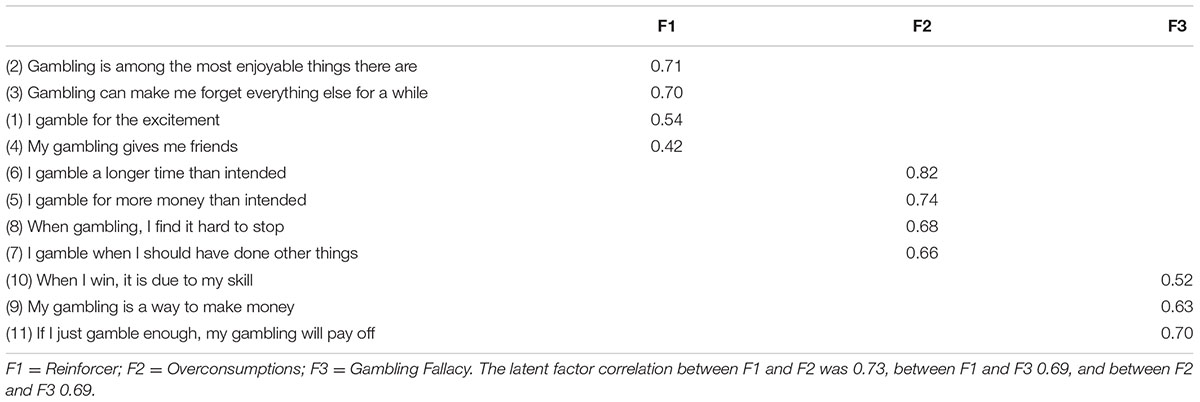Viewport: 1200px width, 402px height.
Task: Select the 0.82 loading under F2
Action: click(x=922, y=173)
